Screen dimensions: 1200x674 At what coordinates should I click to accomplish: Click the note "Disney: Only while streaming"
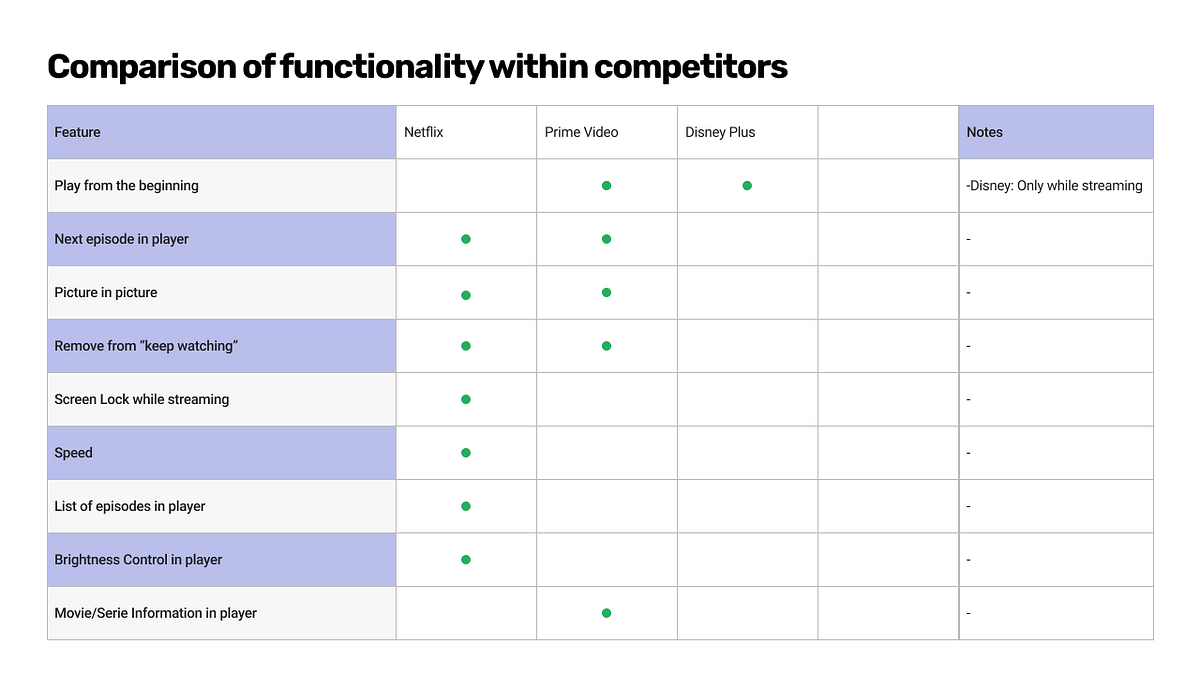(x=1054, y=186)
